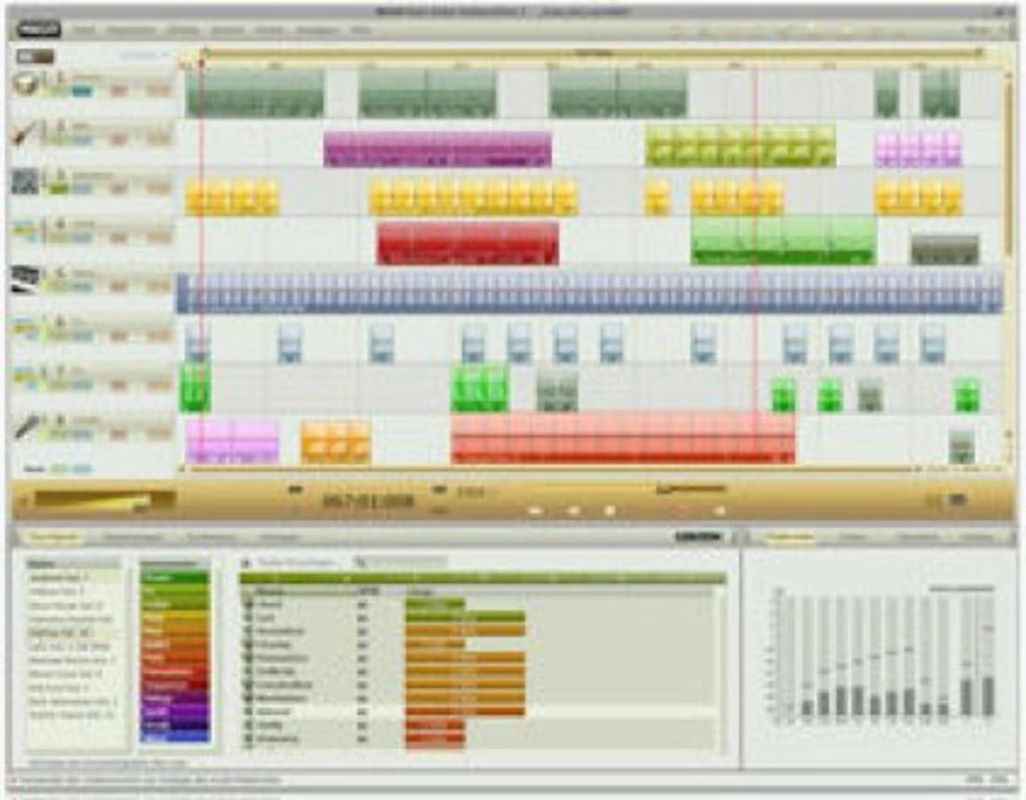
Task: Click the red playhead marker on the timeline ruler
Action: [202, 62]
